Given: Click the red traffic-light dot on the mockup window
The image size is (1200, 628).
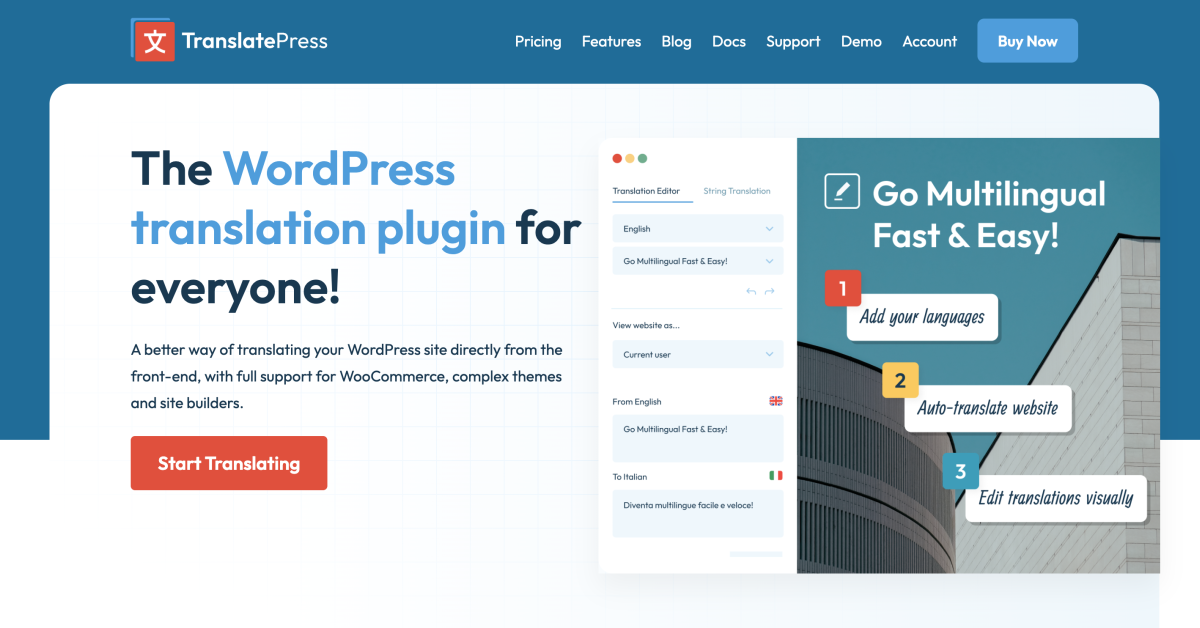Looking at the screenshot, I should (616, 158).
